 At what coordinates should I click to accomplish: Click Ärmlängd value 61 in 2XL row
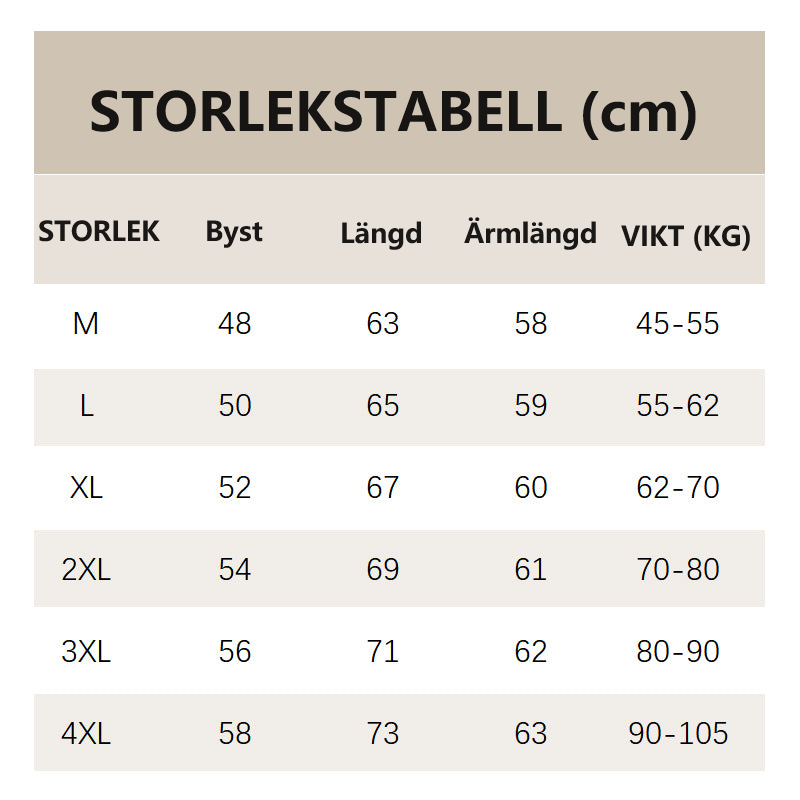(531, 570)
